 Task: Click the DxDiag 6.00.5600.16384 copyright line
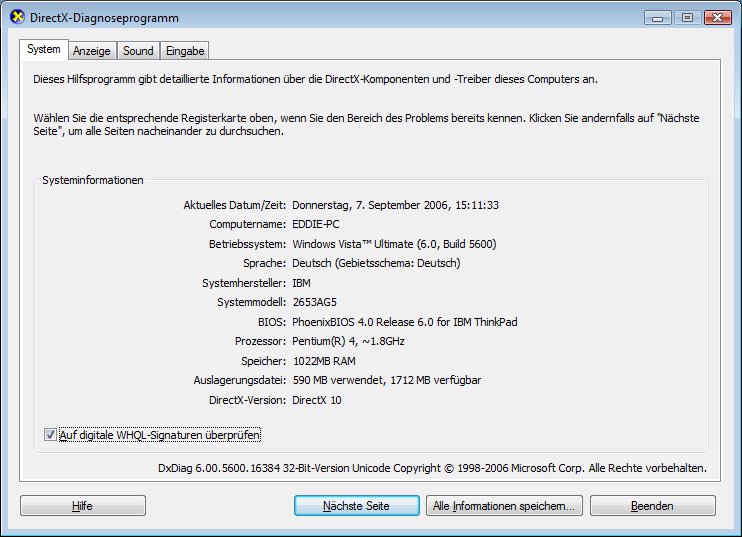432,468
